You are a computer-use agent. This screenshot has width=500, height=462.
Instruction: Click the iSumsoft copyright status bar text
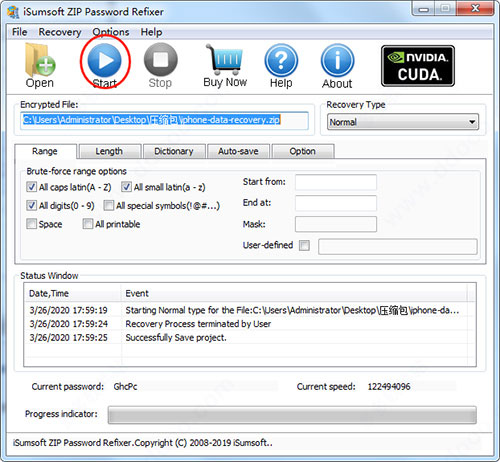[x=143, y=443]
